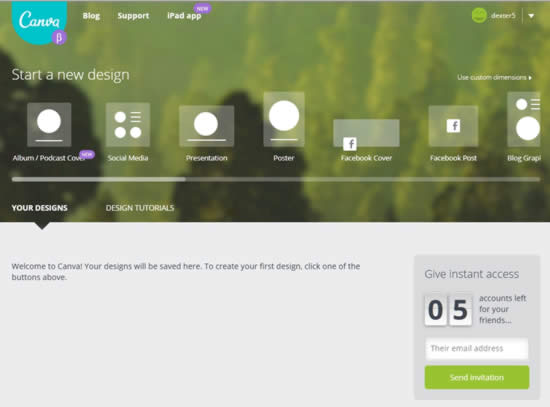Viewport: 550px width, 407px height.
Task: Click the Send invitation button
Action: point(477,378)
